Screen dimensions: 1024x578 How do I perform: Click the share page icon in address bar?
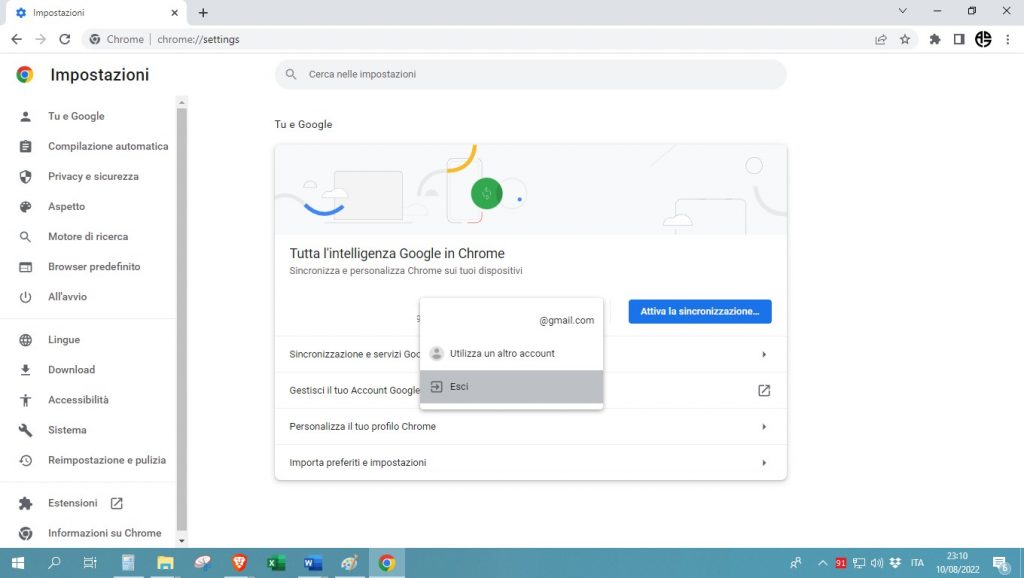coord(880,40)
